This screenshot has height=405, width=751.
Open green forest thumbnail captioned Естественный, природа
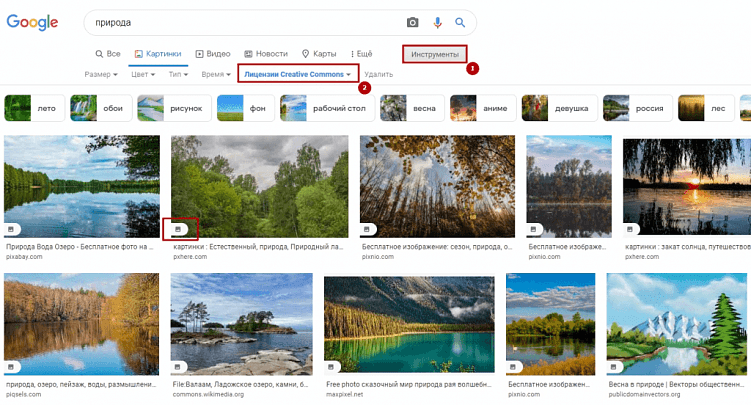260,186
